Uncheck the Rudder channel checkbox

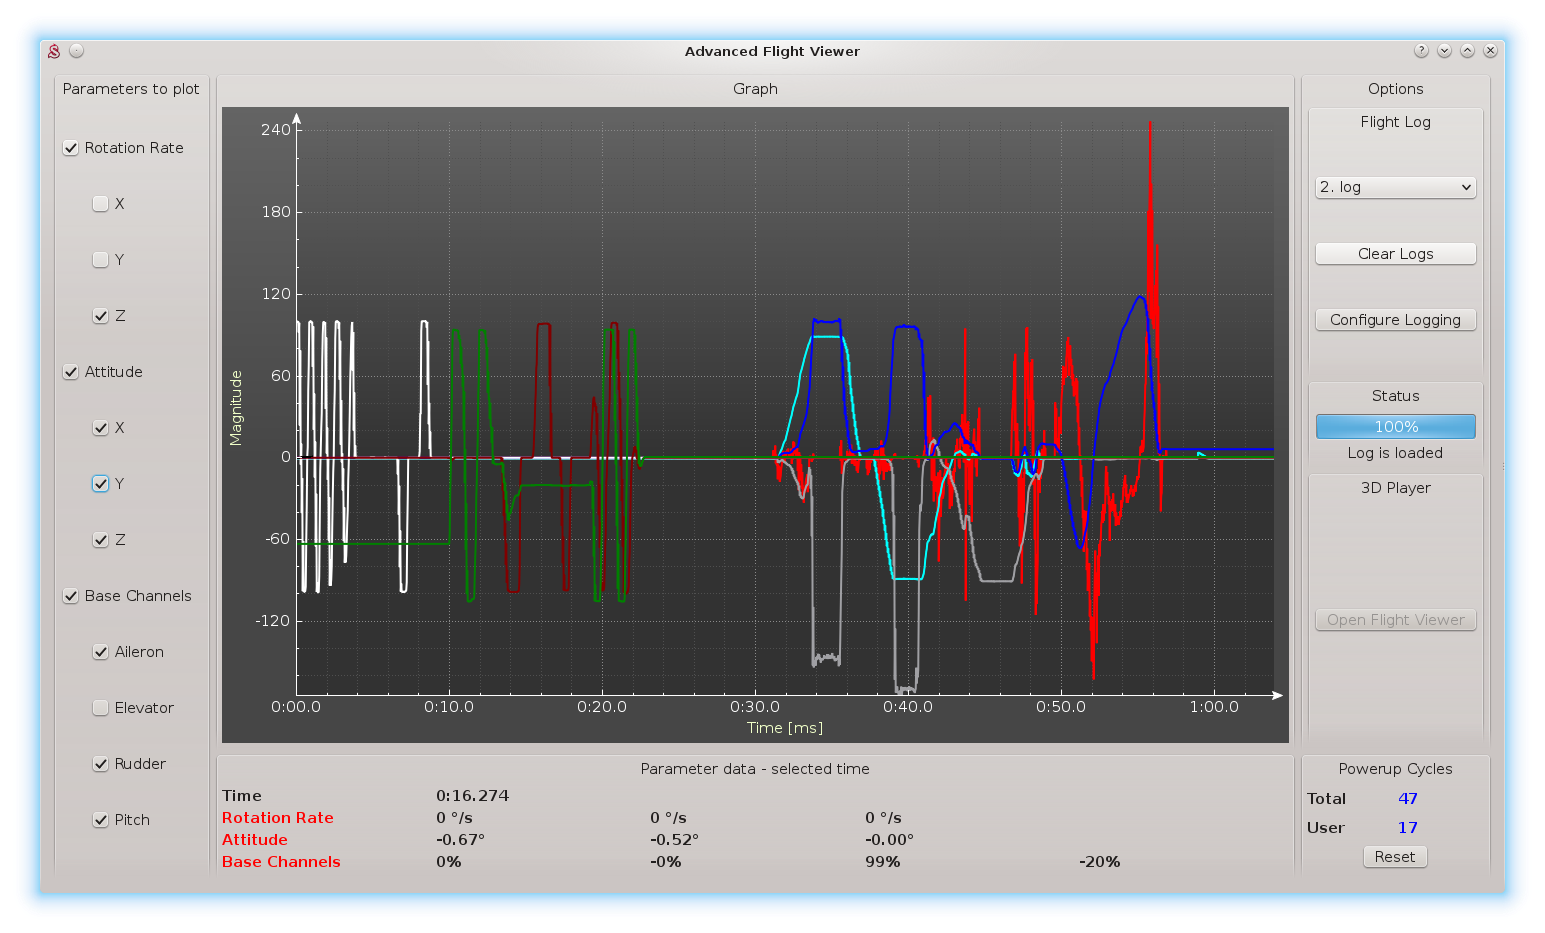pyautogui.click(x=100, y=764)
